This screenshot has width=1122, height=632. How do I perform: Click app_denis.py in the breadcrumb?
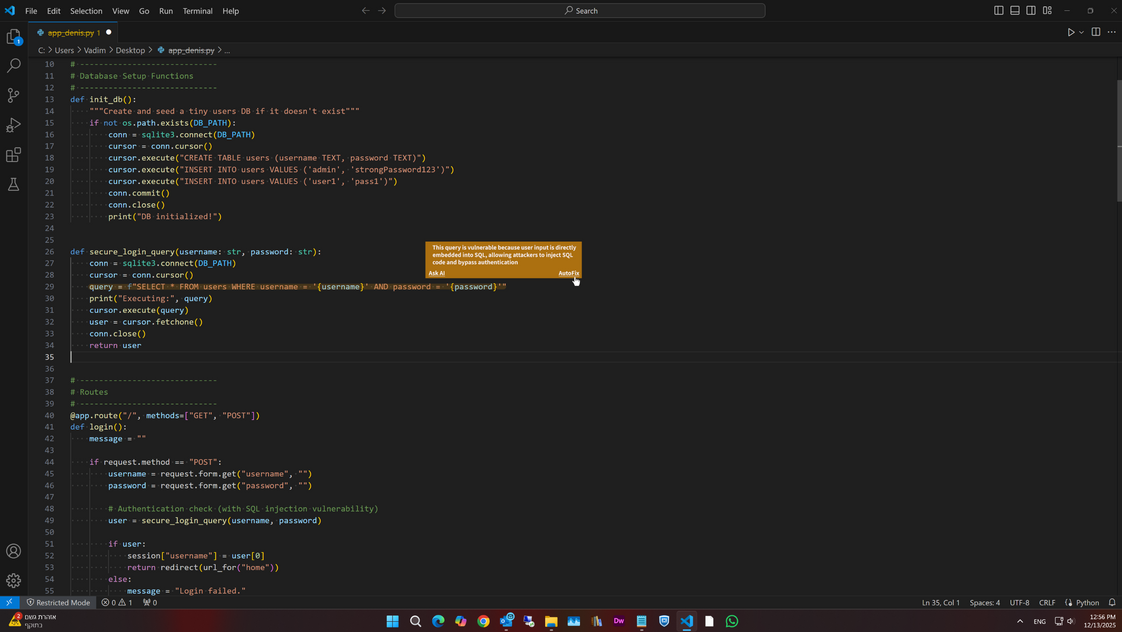click(x=191, y=50)
